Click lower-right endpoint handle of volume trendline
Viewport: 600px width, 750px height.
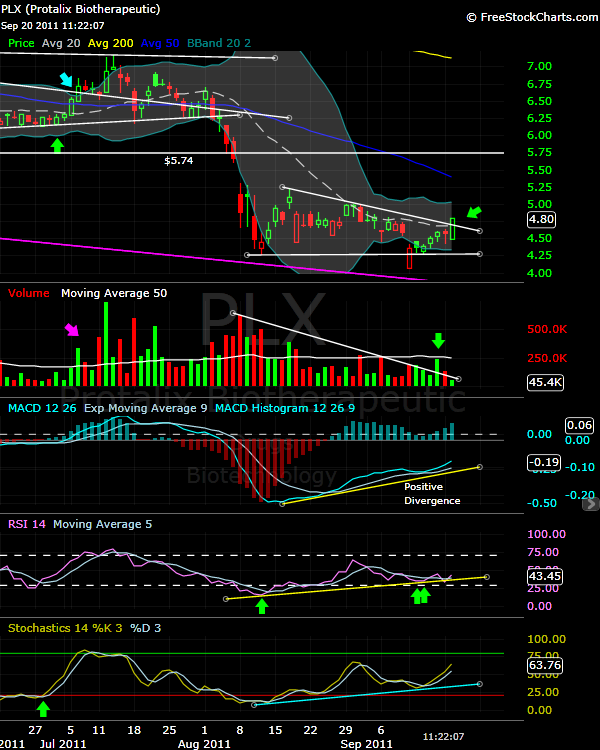(459, 379)
